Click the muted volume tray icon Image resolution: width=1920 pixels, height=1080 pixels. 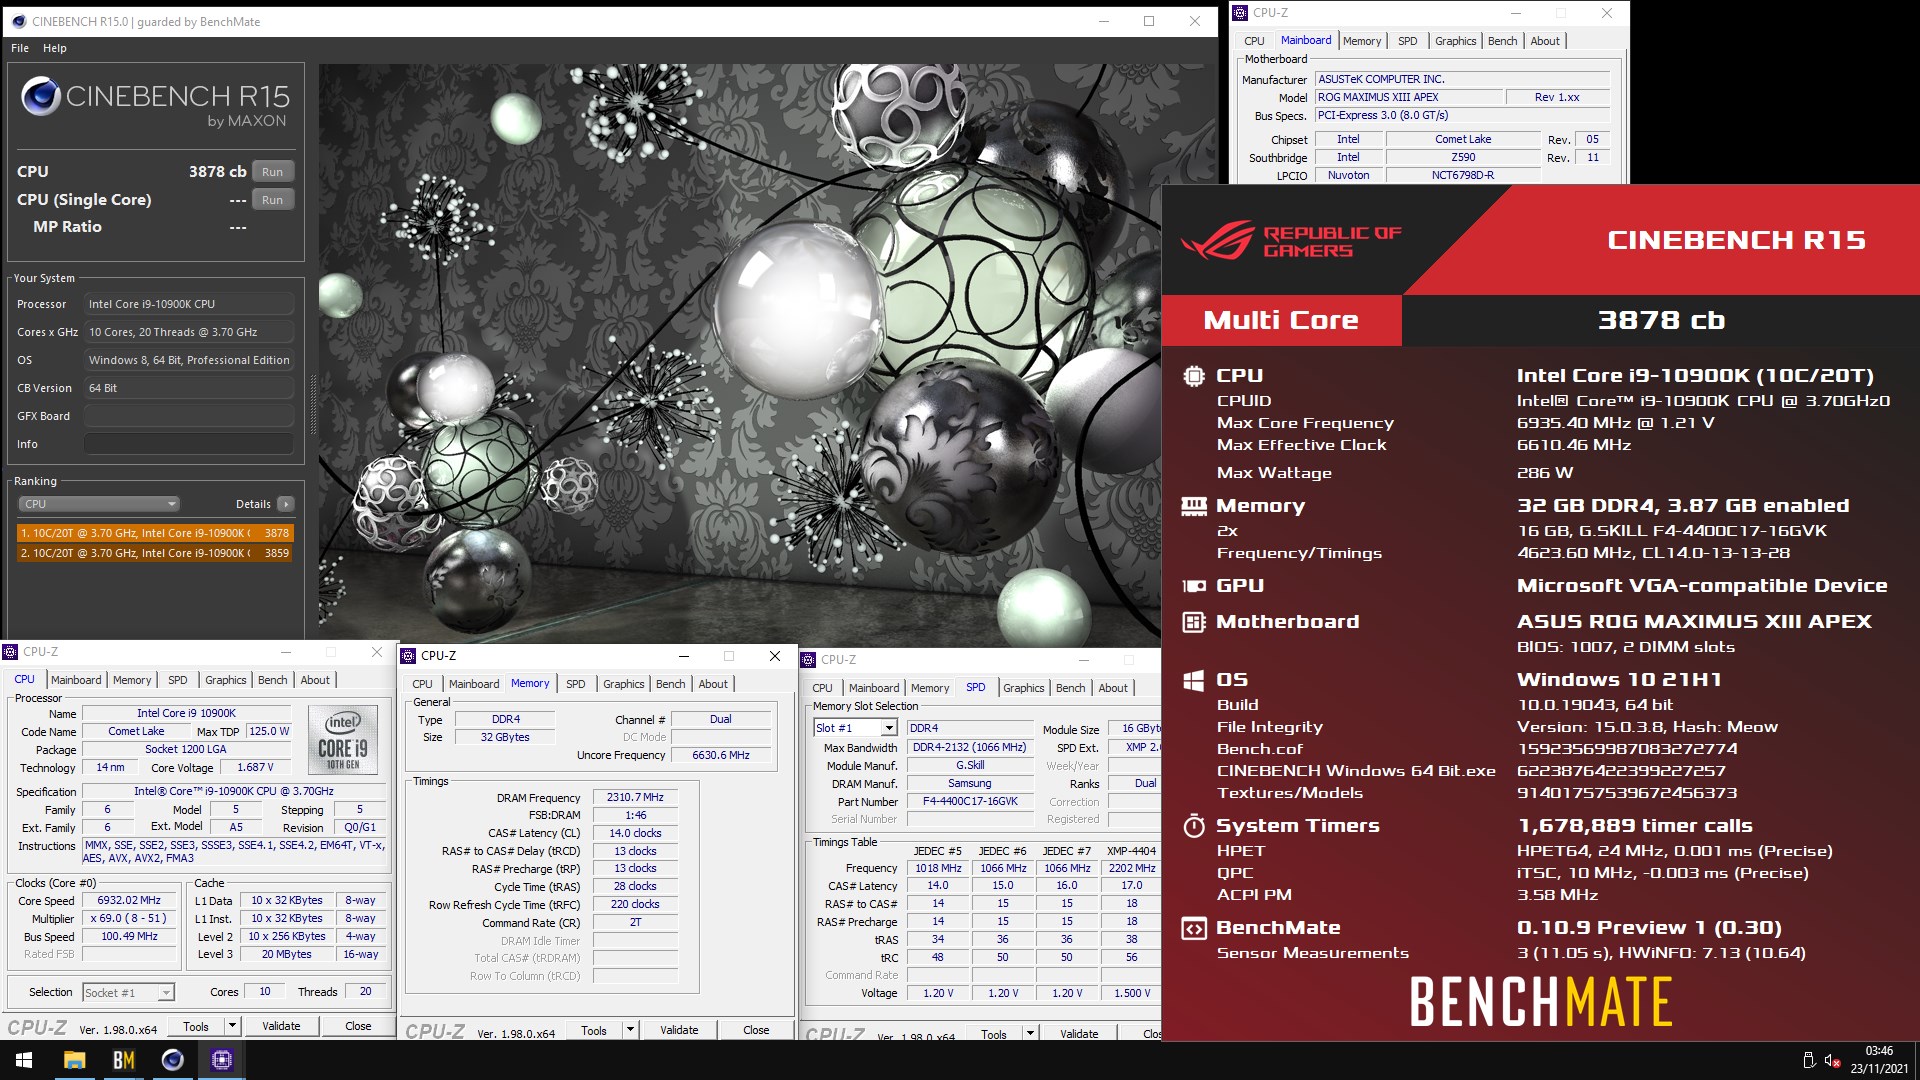(x=1832, y=1061)
